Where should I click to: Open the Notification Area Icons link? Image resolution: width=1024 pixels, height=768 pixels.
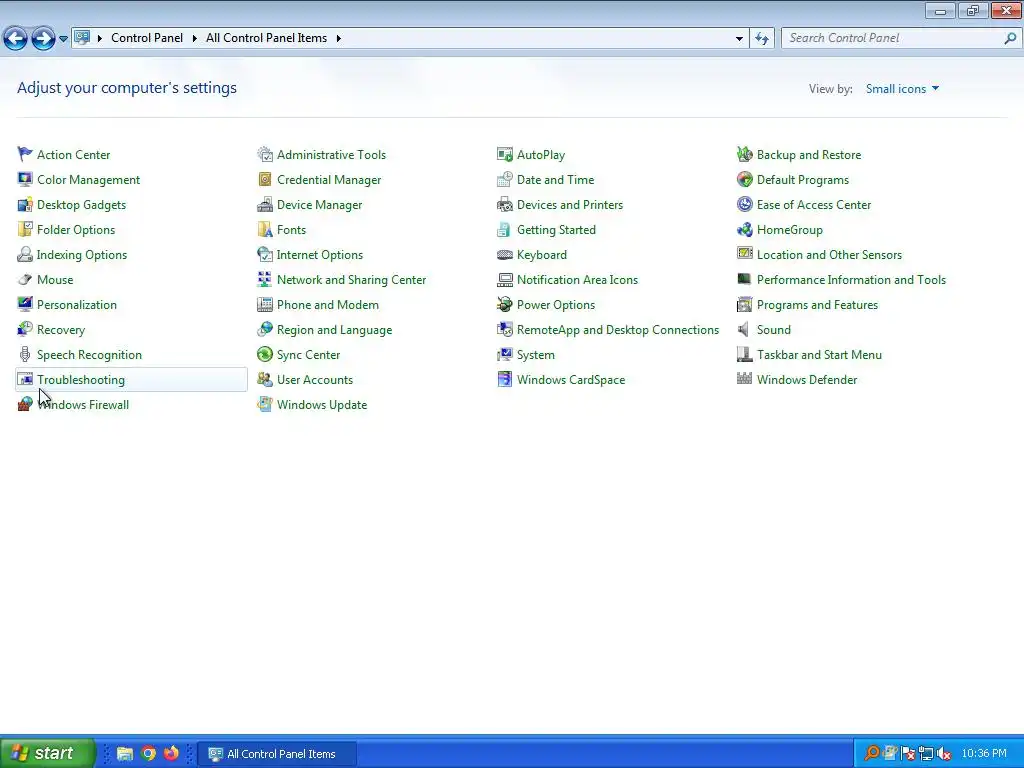577,280
